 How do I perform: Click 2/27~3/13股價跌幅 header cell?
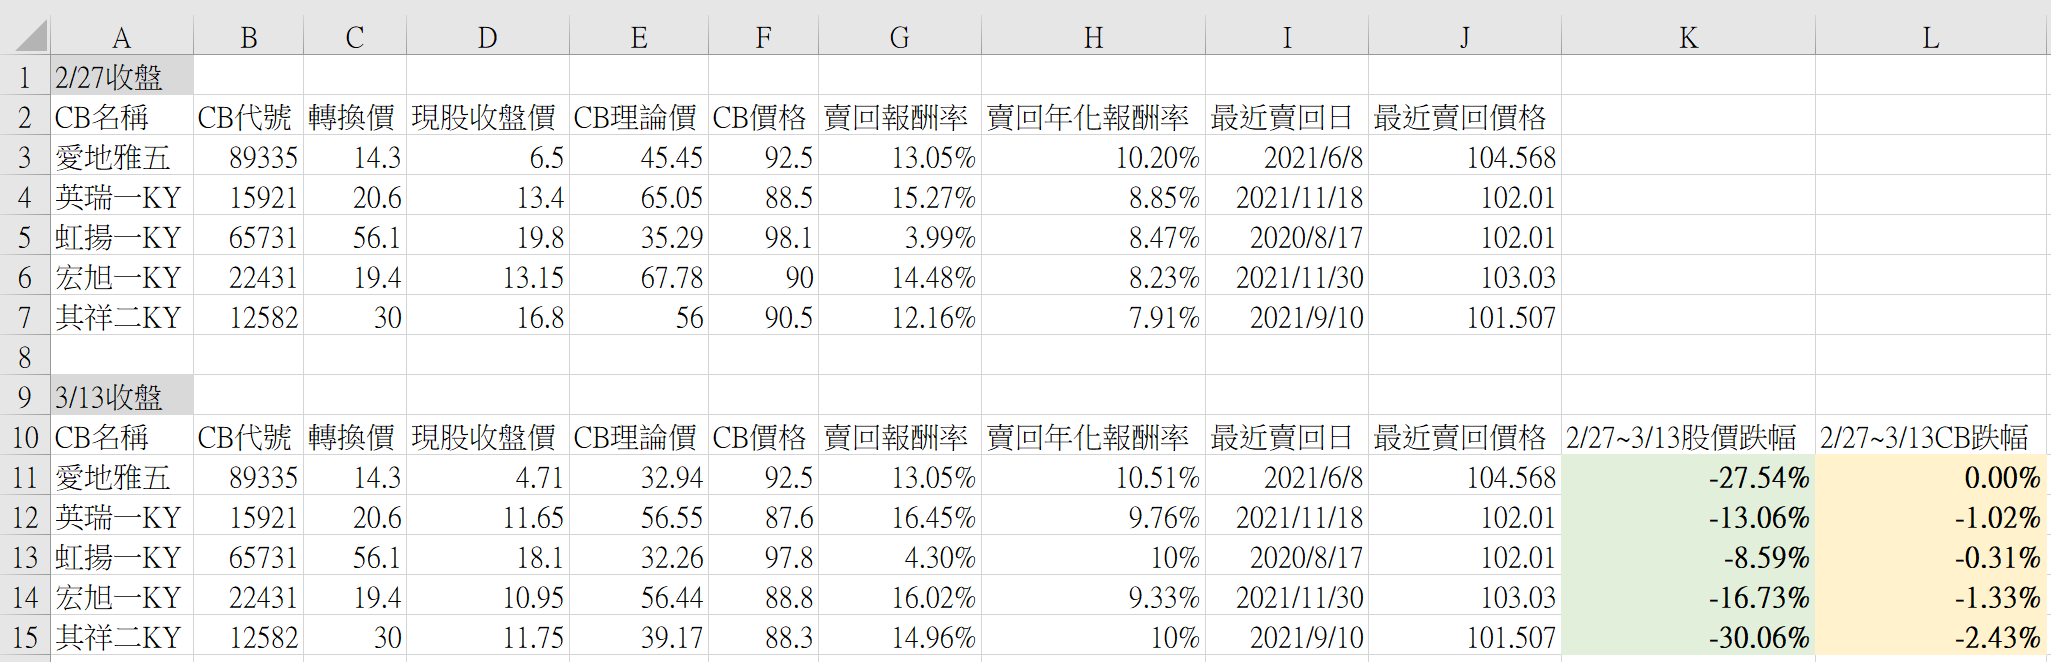(x=1688, y=437)
